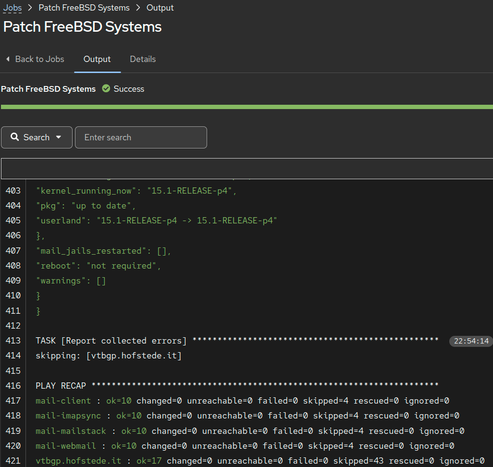The height and width of the screenshot is (467, 493).
Task: Click the back caret arrow icon
Action: 8,59
